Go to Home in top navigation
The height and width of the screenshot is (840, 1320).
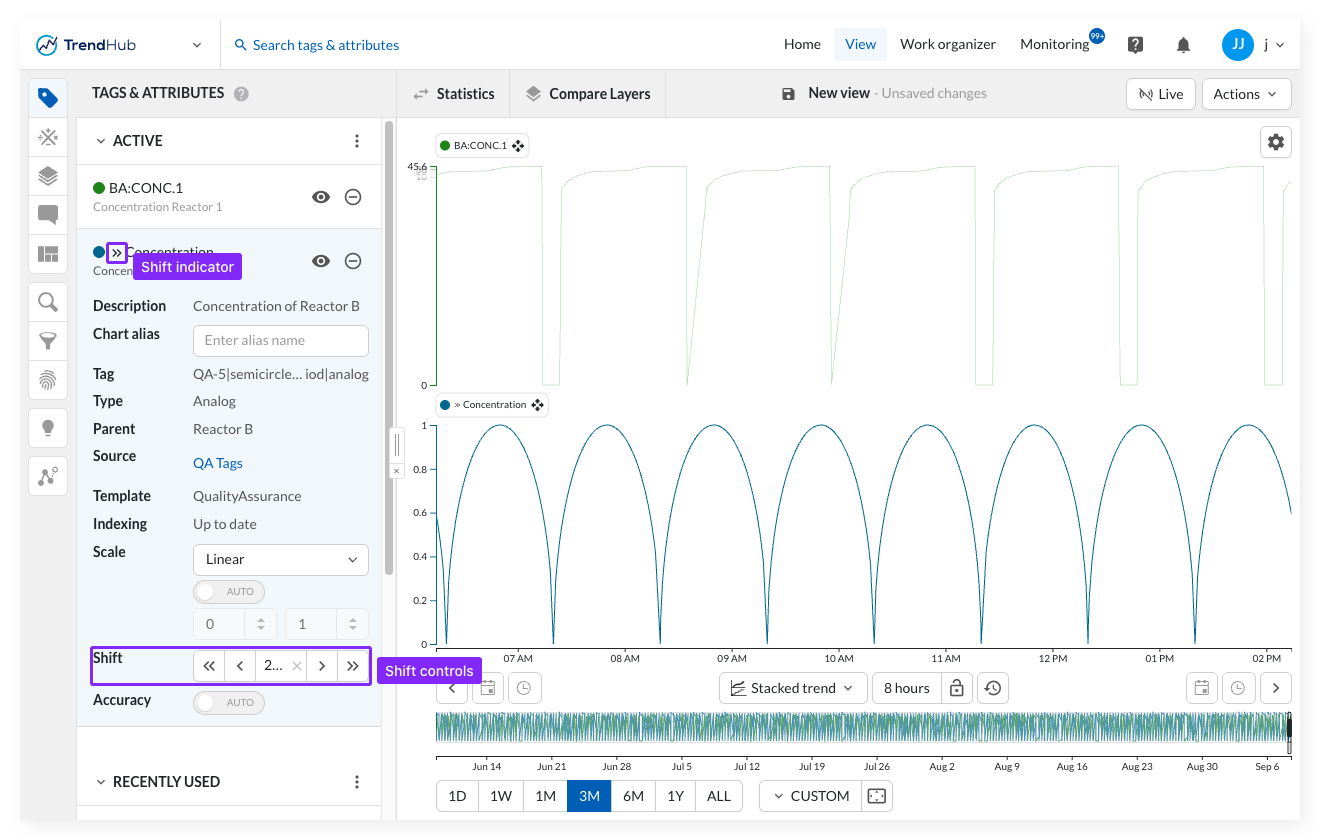(802, 44)
